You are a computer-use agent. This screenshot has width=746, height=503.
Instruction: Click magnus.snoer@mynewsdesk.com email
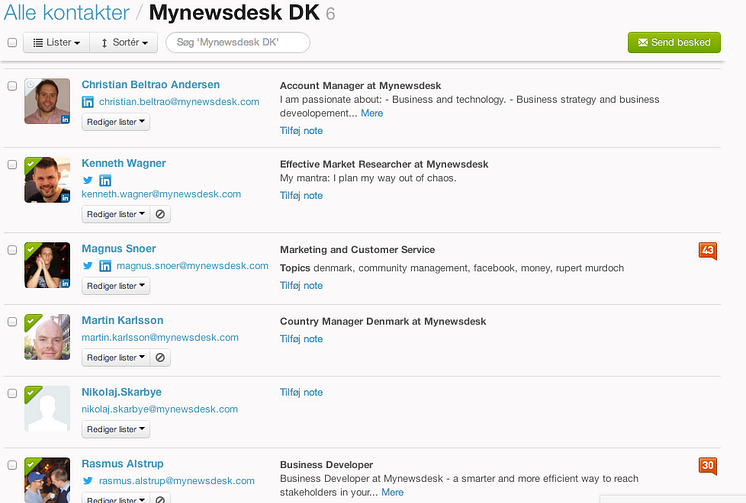(x=192, y=266)
